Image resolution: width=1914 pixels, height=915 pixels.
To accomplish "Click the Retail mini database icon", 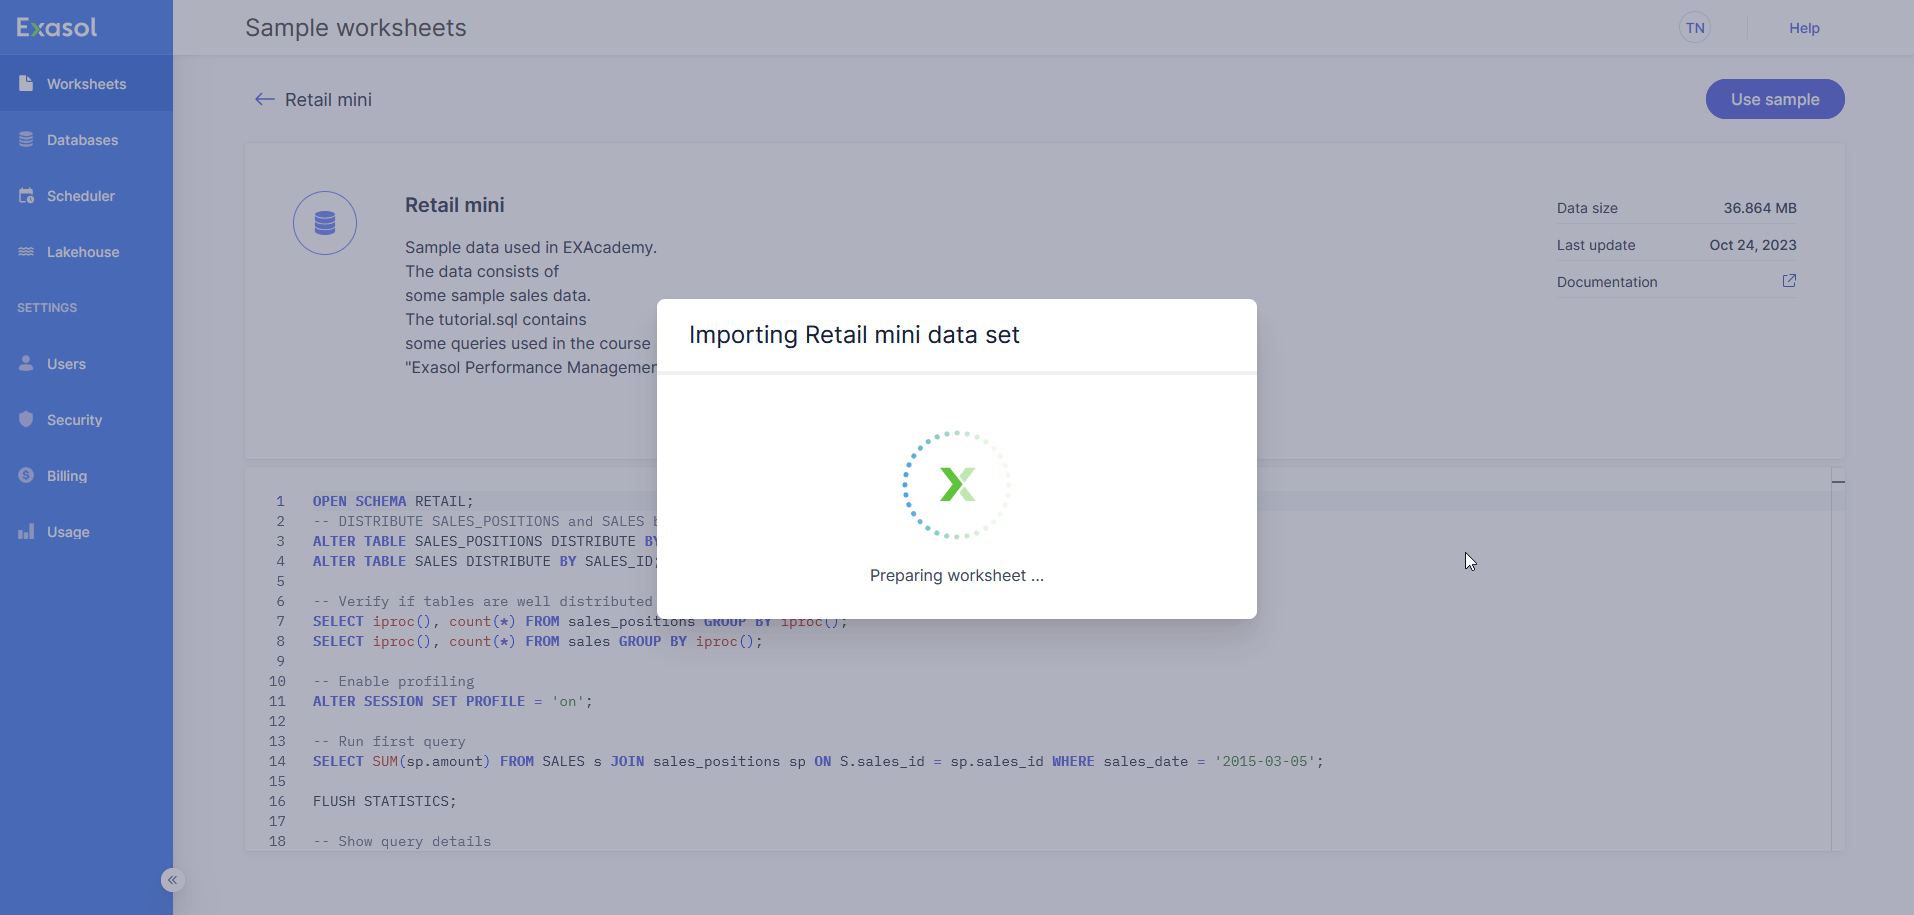I will (x=324, y=222).
